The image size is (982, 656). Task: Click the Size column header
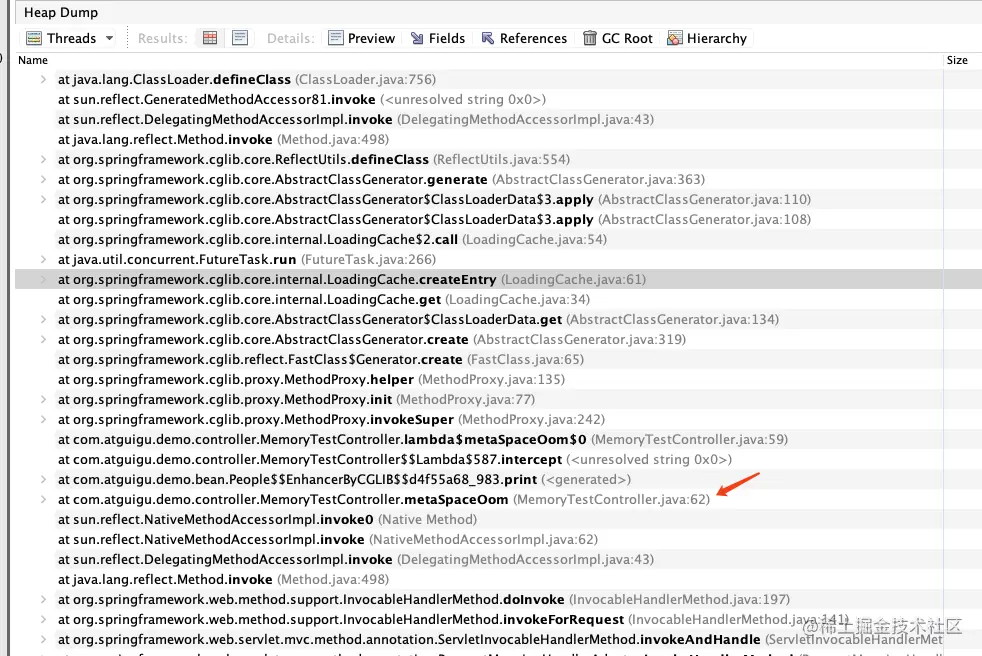[957, 60]
